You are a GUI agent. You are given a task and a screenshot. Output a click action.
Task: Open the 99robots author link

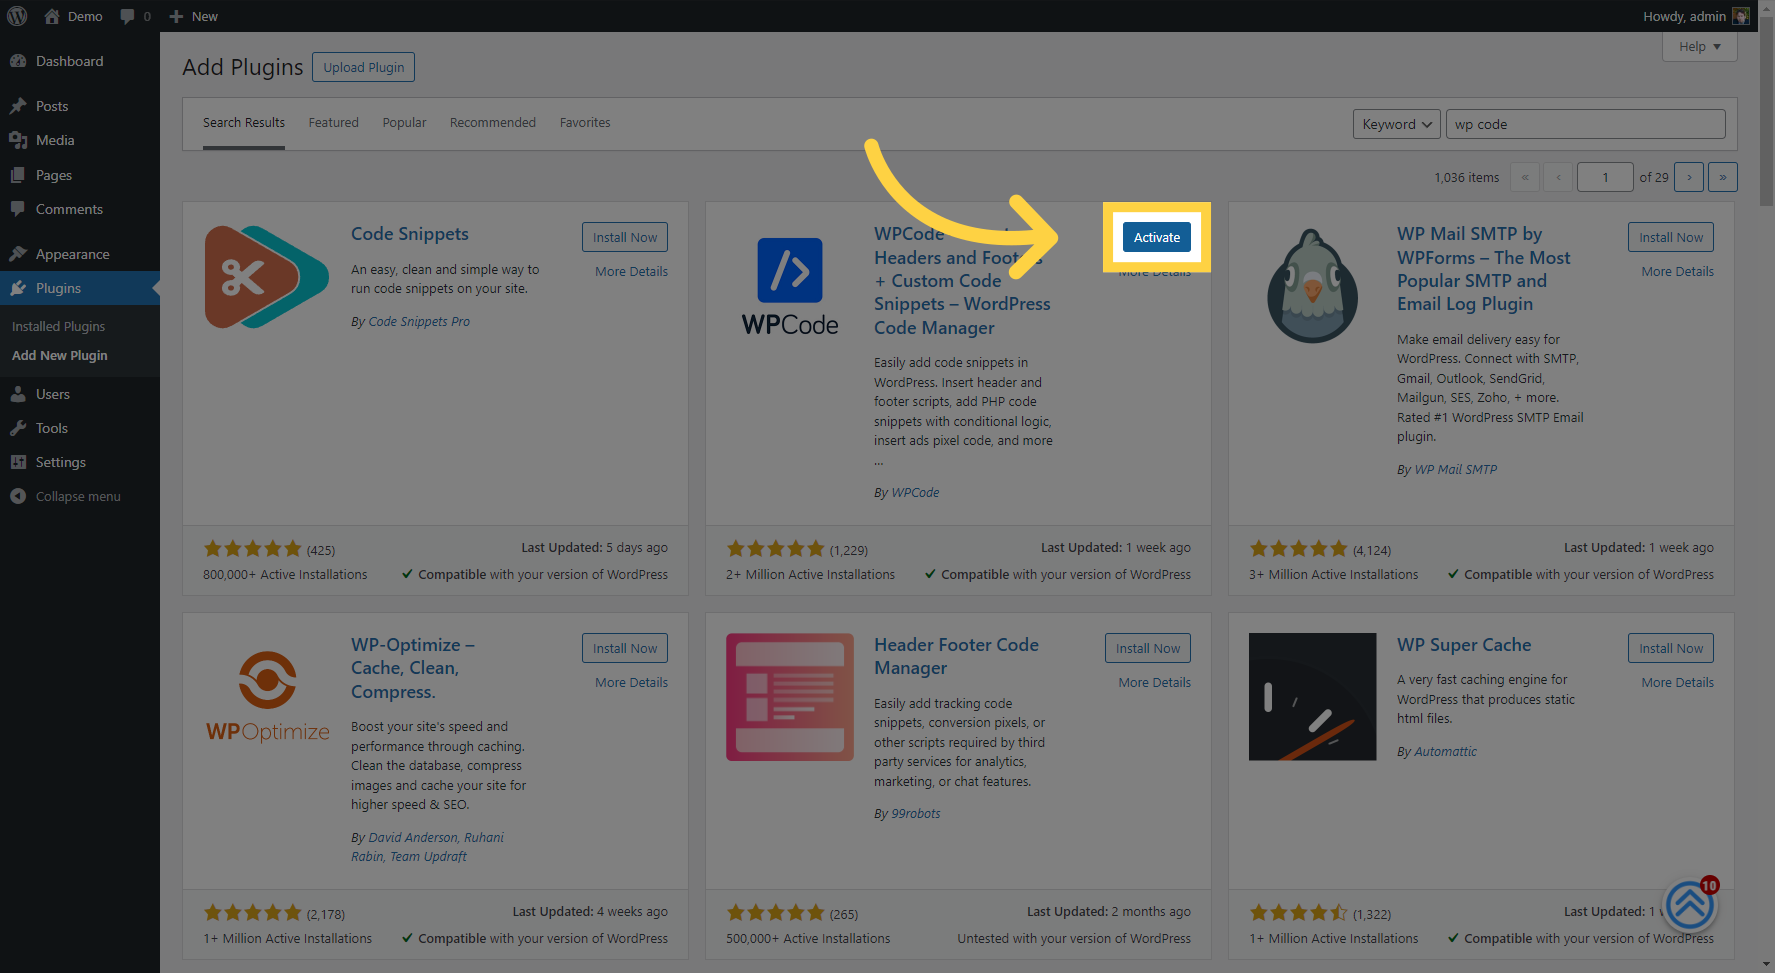coord(916,814)
